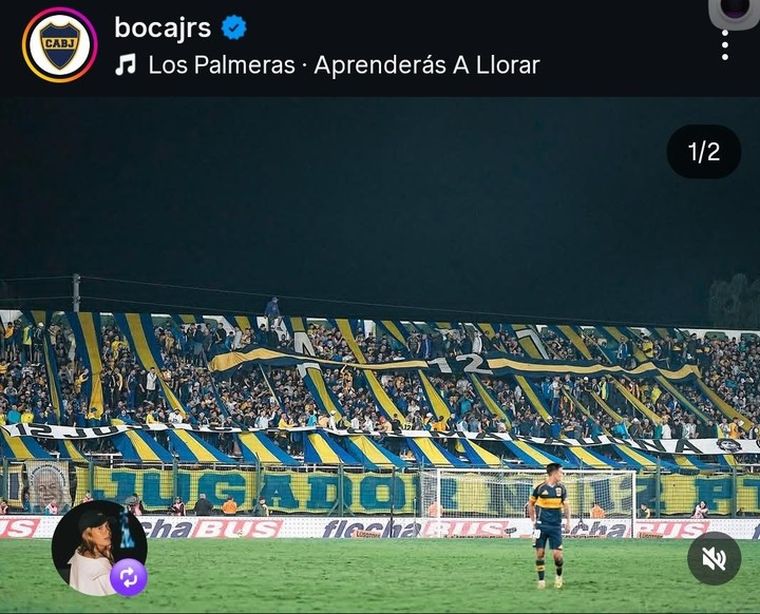The height and width of the screenshot is (614, 760).
Task: Tap the dark night sky above the stand
Action: click(x=339, y=194)
